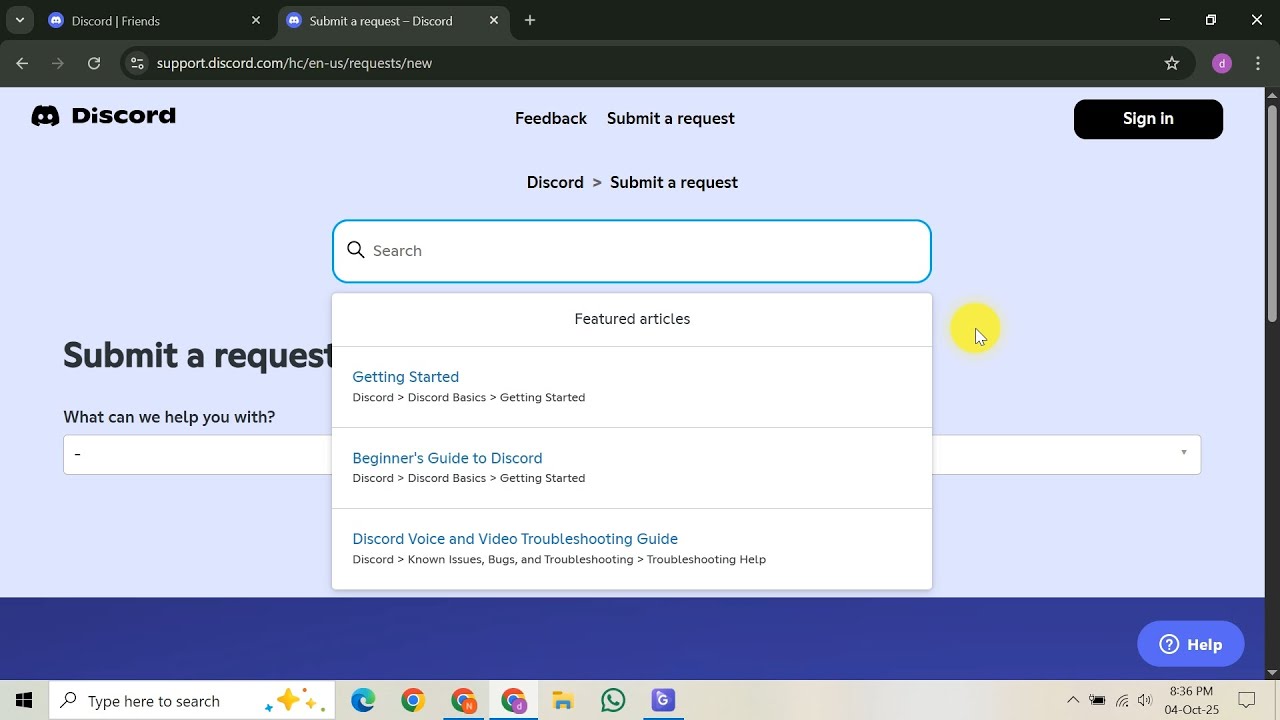This screenshot has width=1280, height=720.
Task: Show hidden system tray icons
Action: [x=1073, y=701]
